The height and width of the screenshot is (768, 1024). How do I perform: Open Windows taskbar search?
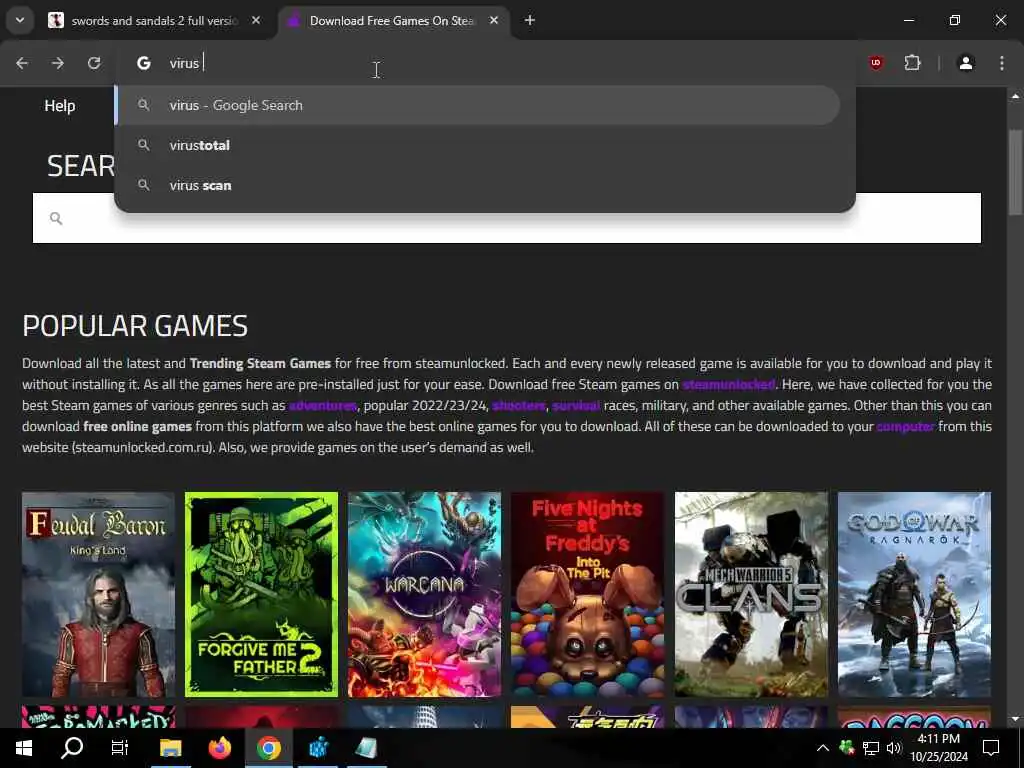coord(72,748)
